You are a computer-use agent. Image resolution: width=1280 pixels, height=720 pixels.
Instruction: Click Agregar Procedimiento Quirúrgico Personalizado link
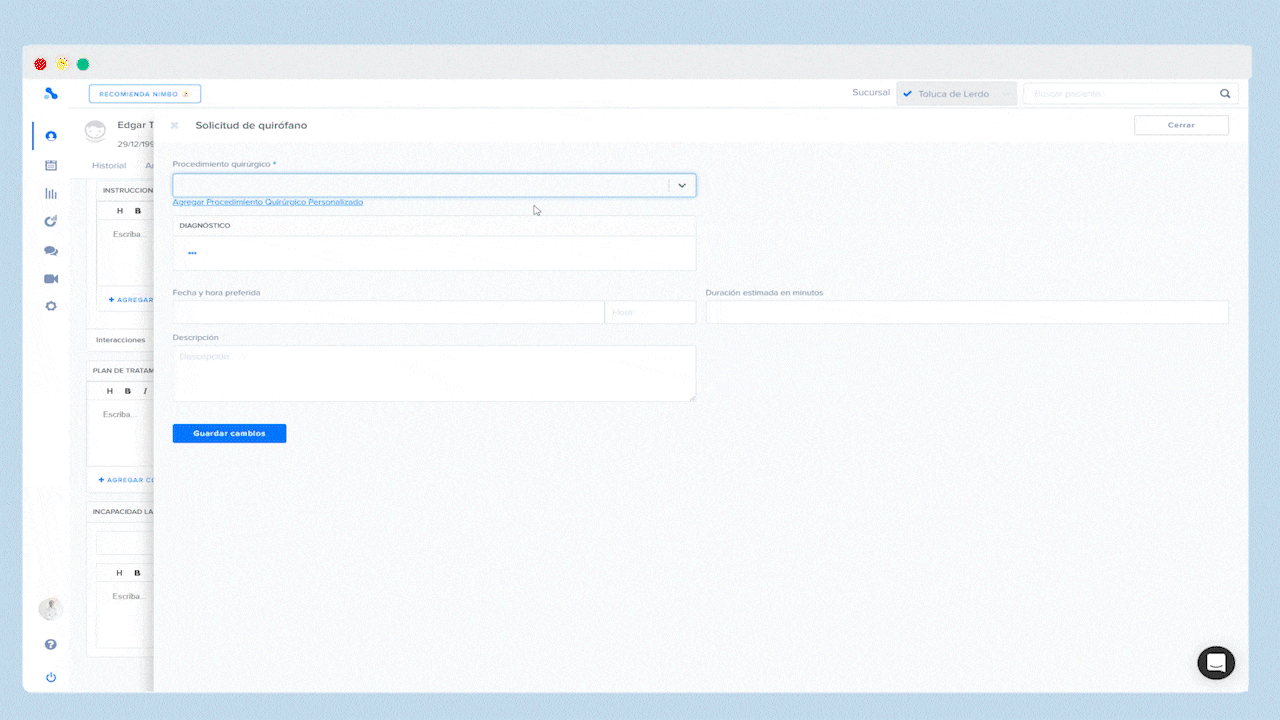coord(268,202)
